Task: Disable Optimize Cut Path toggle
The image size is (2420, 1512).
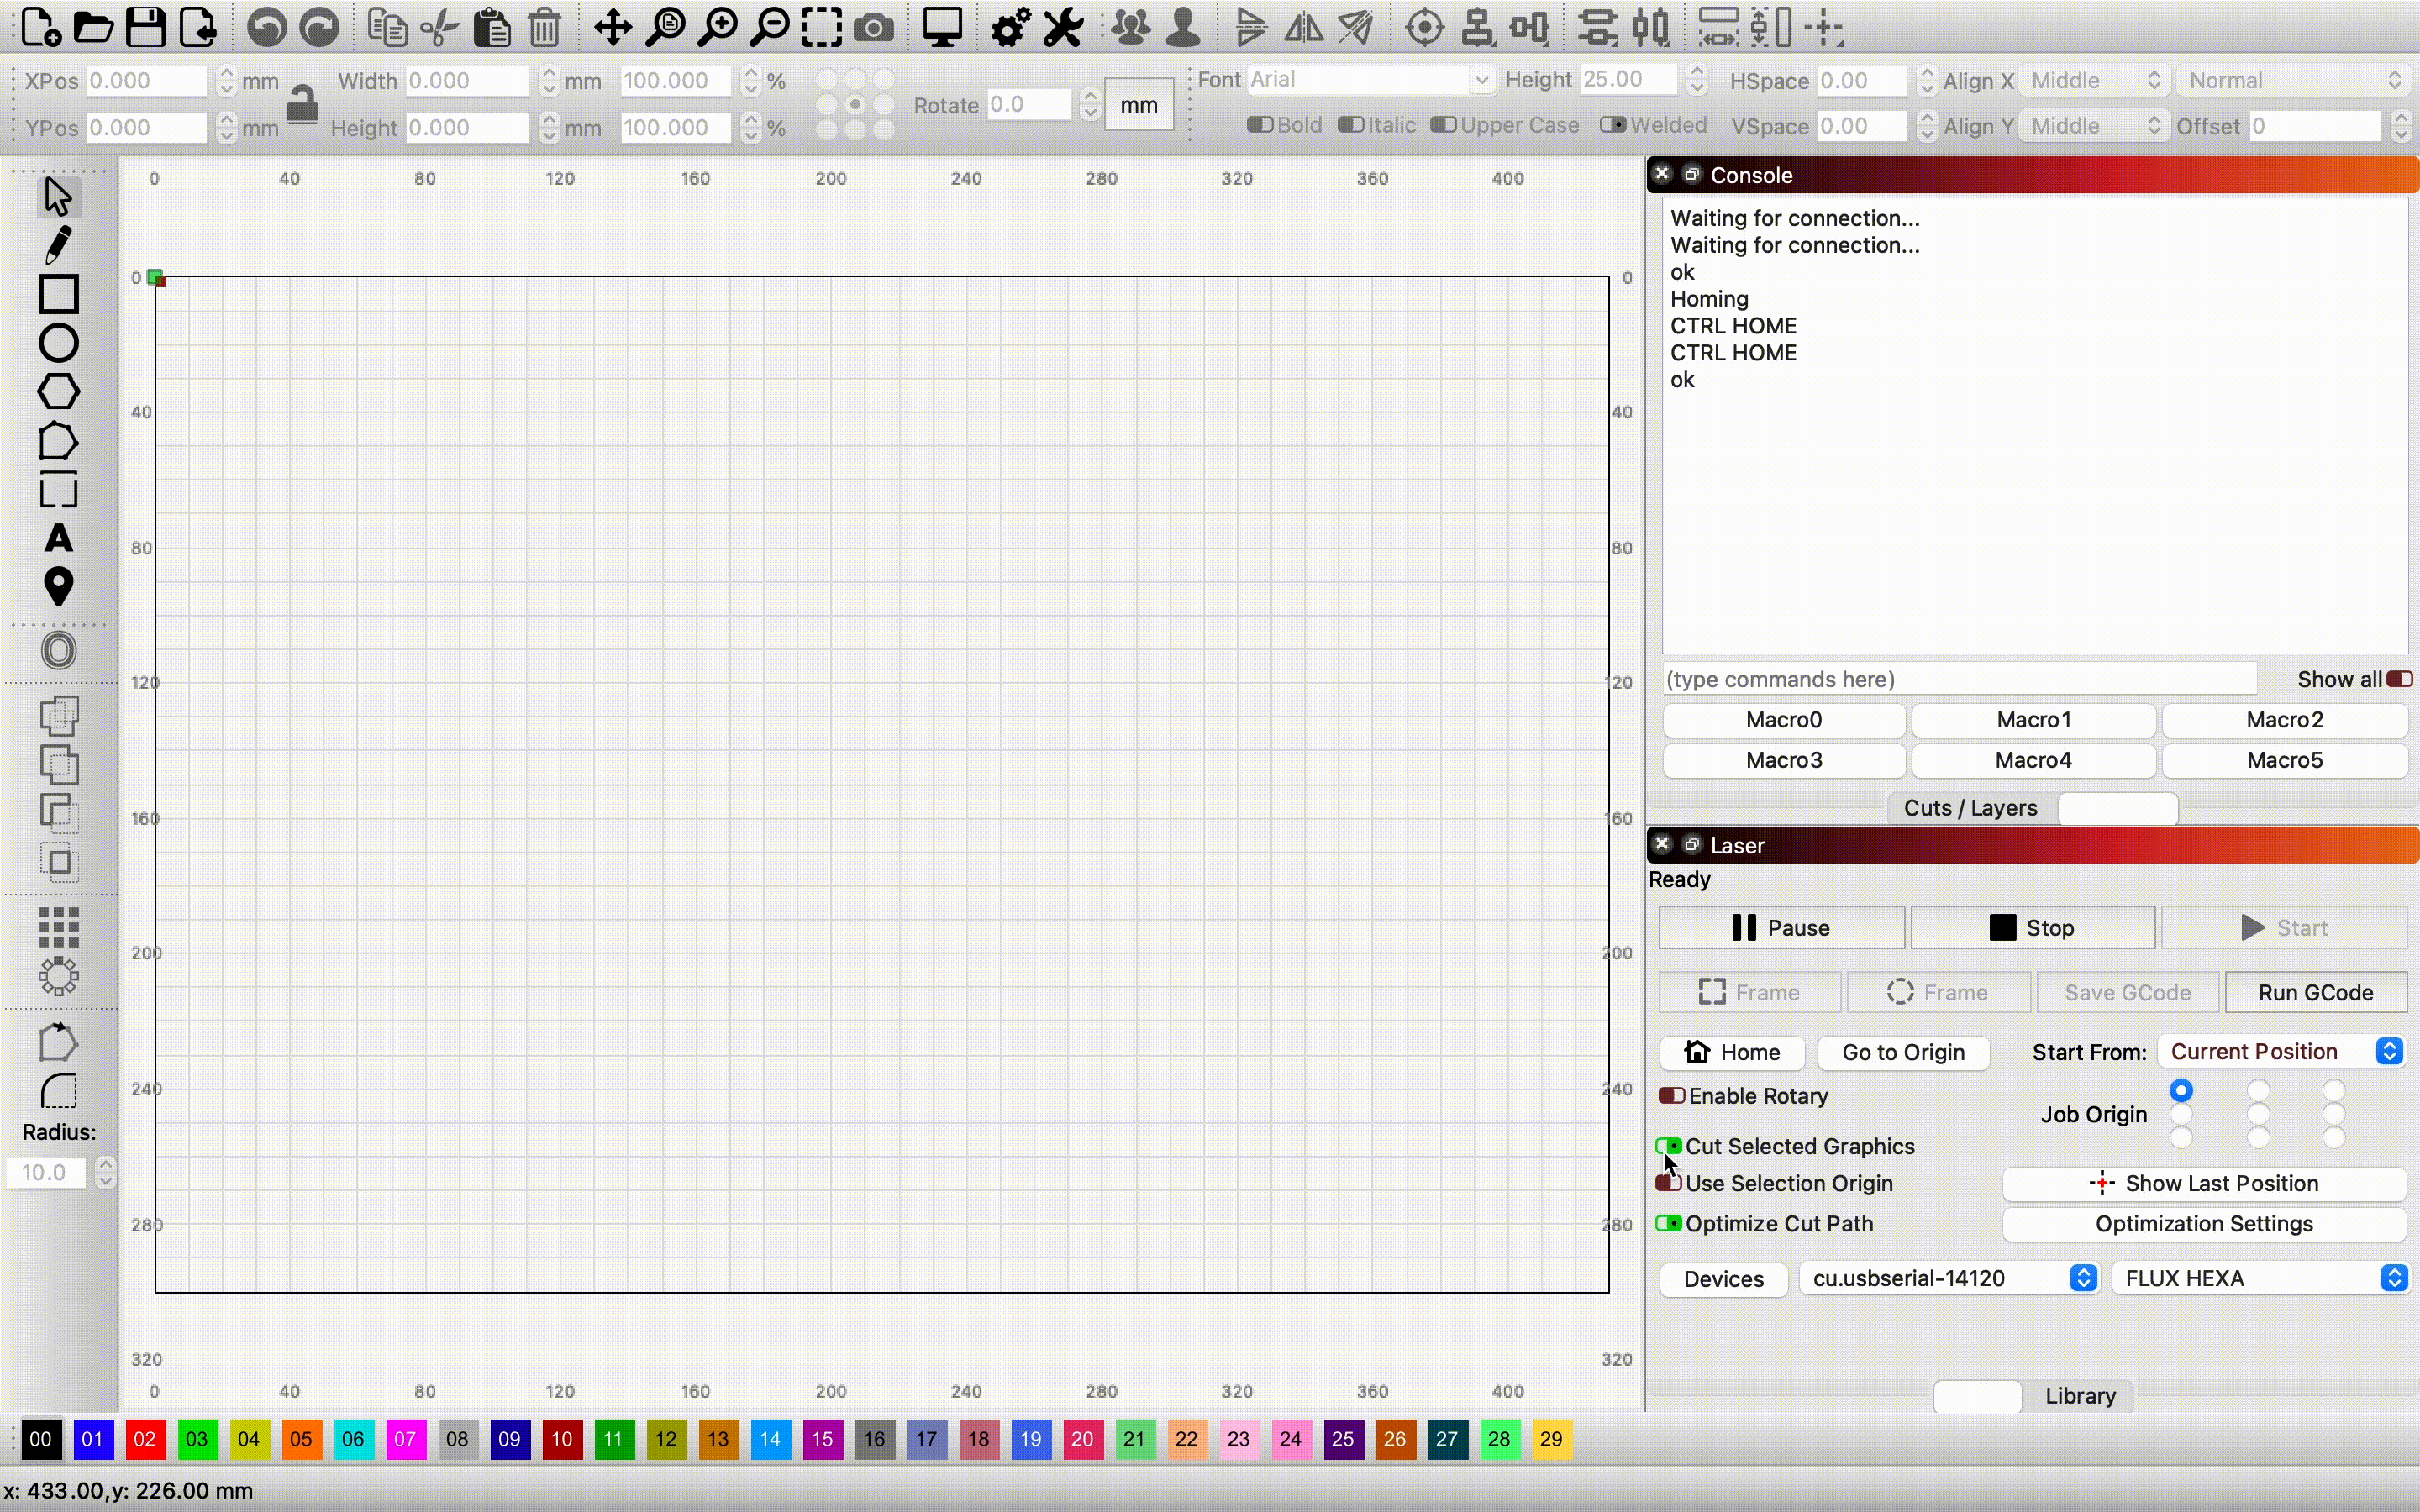Action: pyautogui.click(x=1668, y=1224)
